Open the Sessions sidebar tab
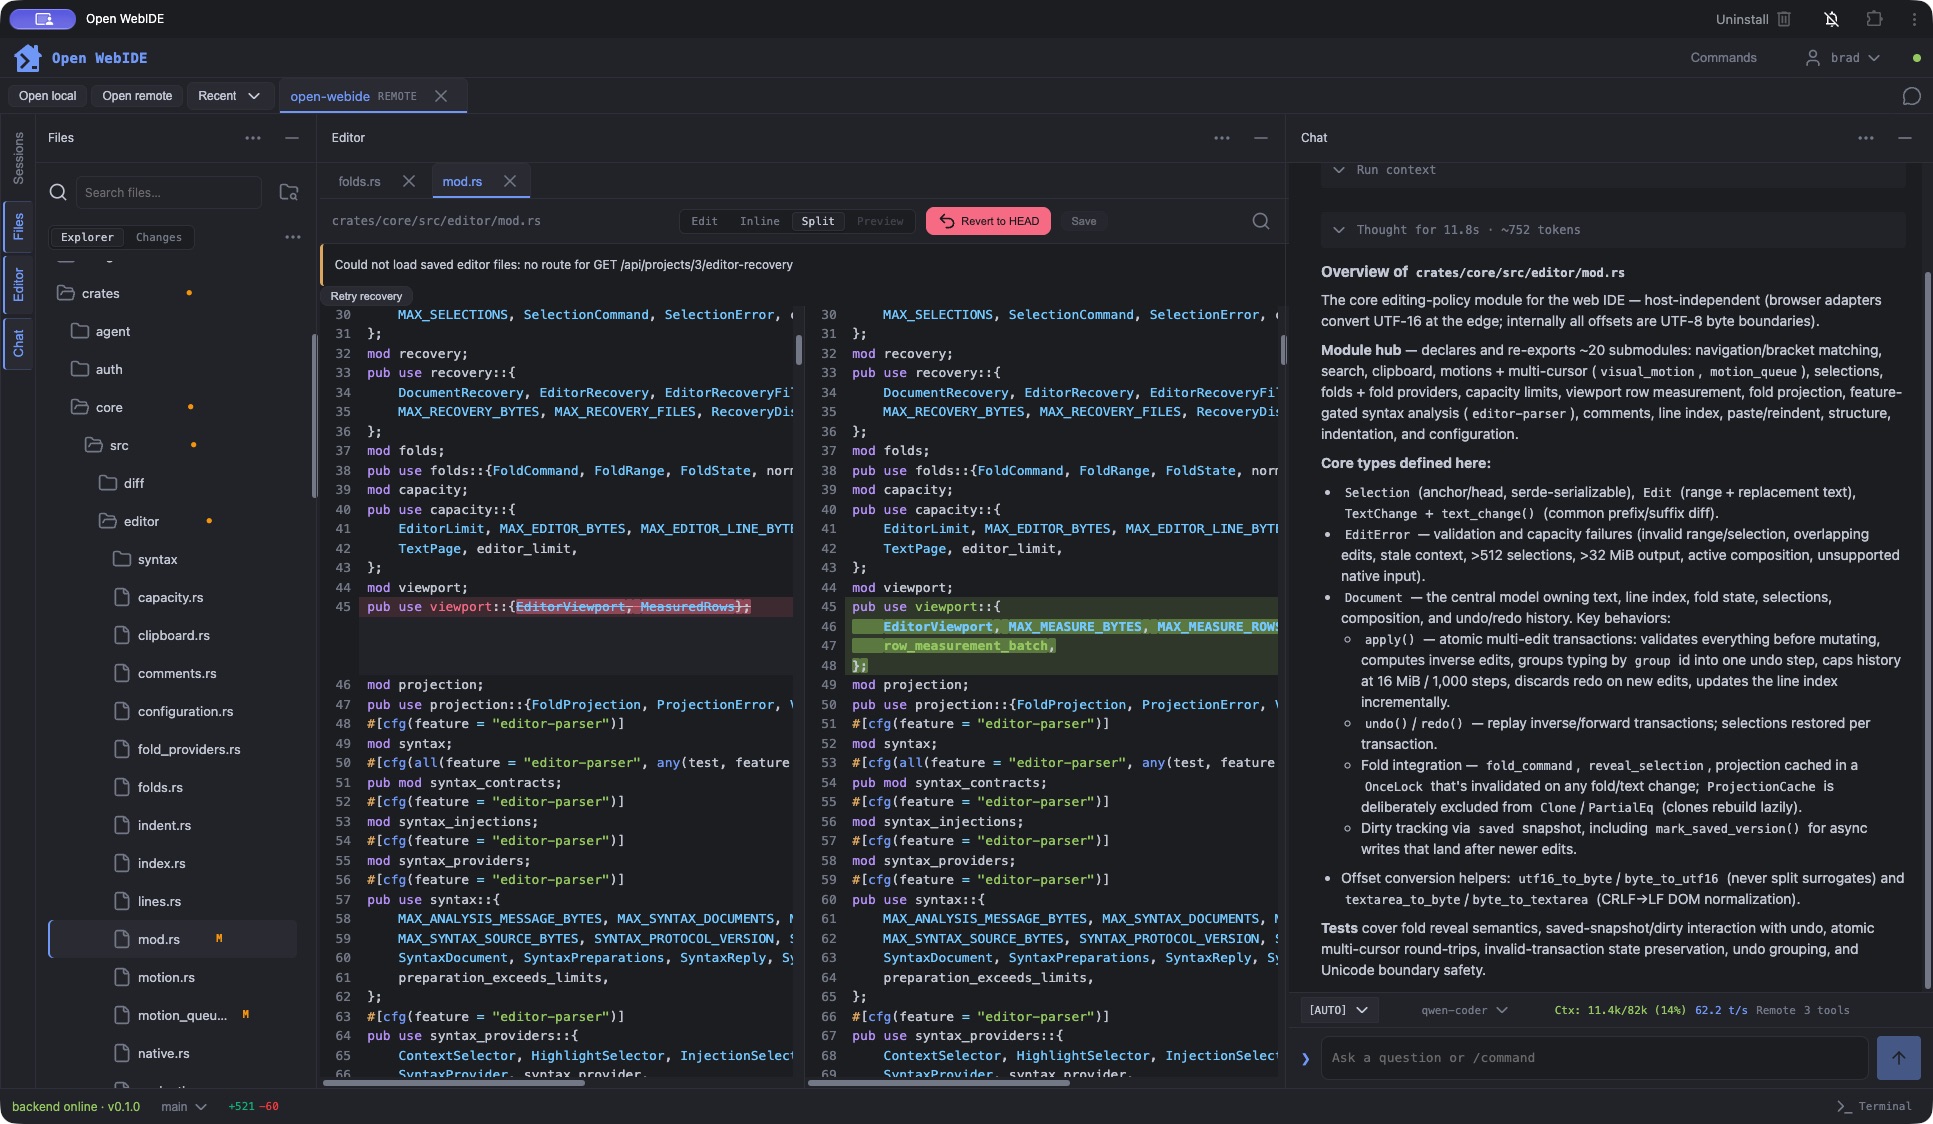Viewport: 1933px width, 1124px height. click(18, 158)
